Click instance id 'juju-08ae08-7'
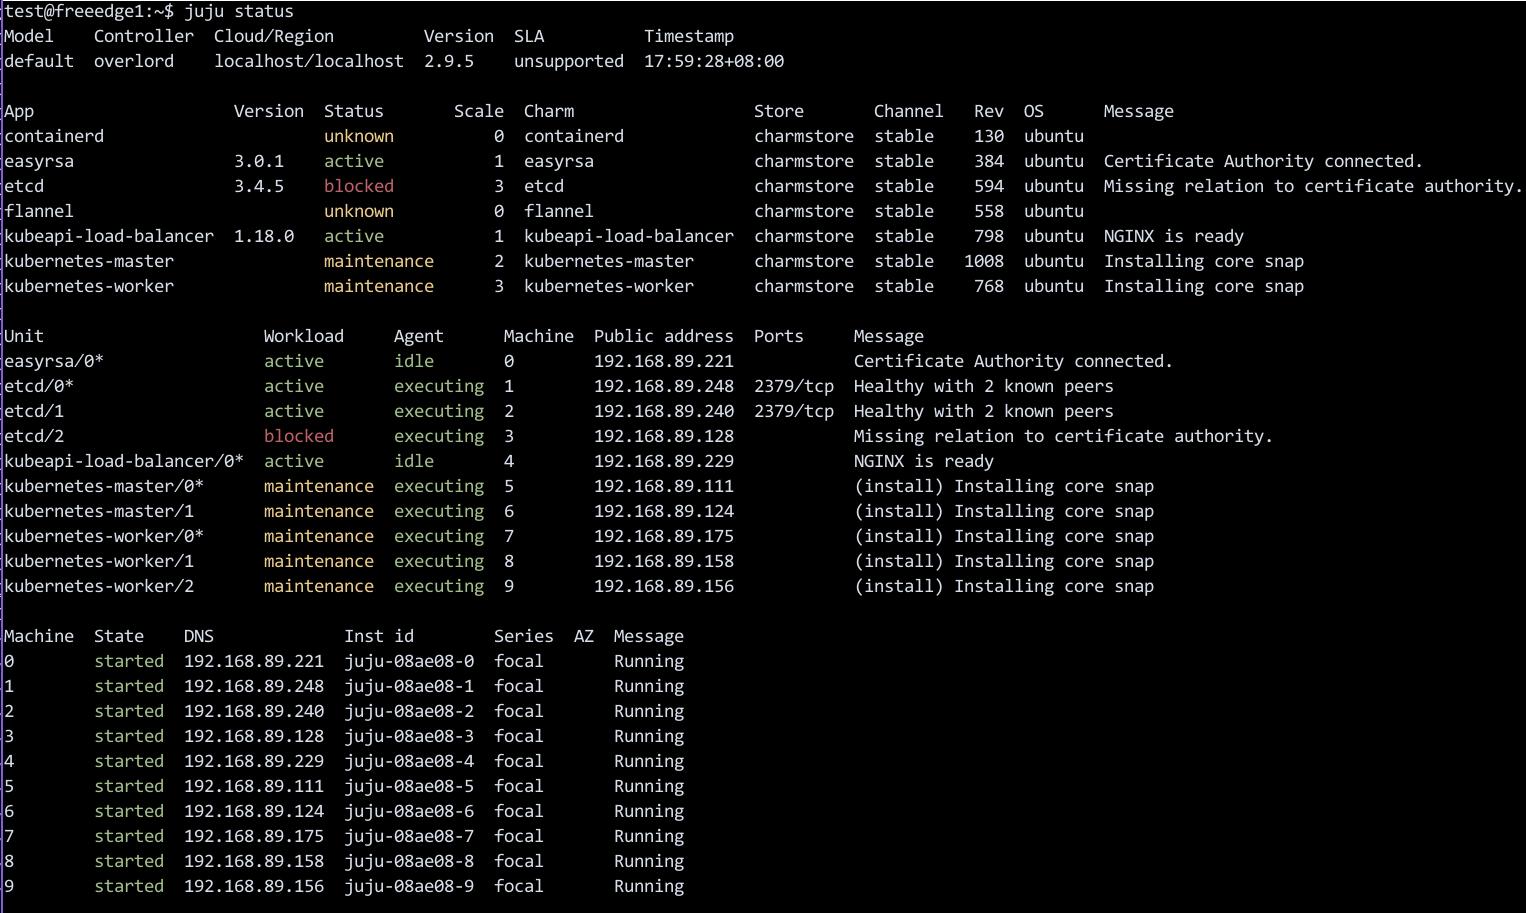 (409, 836)
